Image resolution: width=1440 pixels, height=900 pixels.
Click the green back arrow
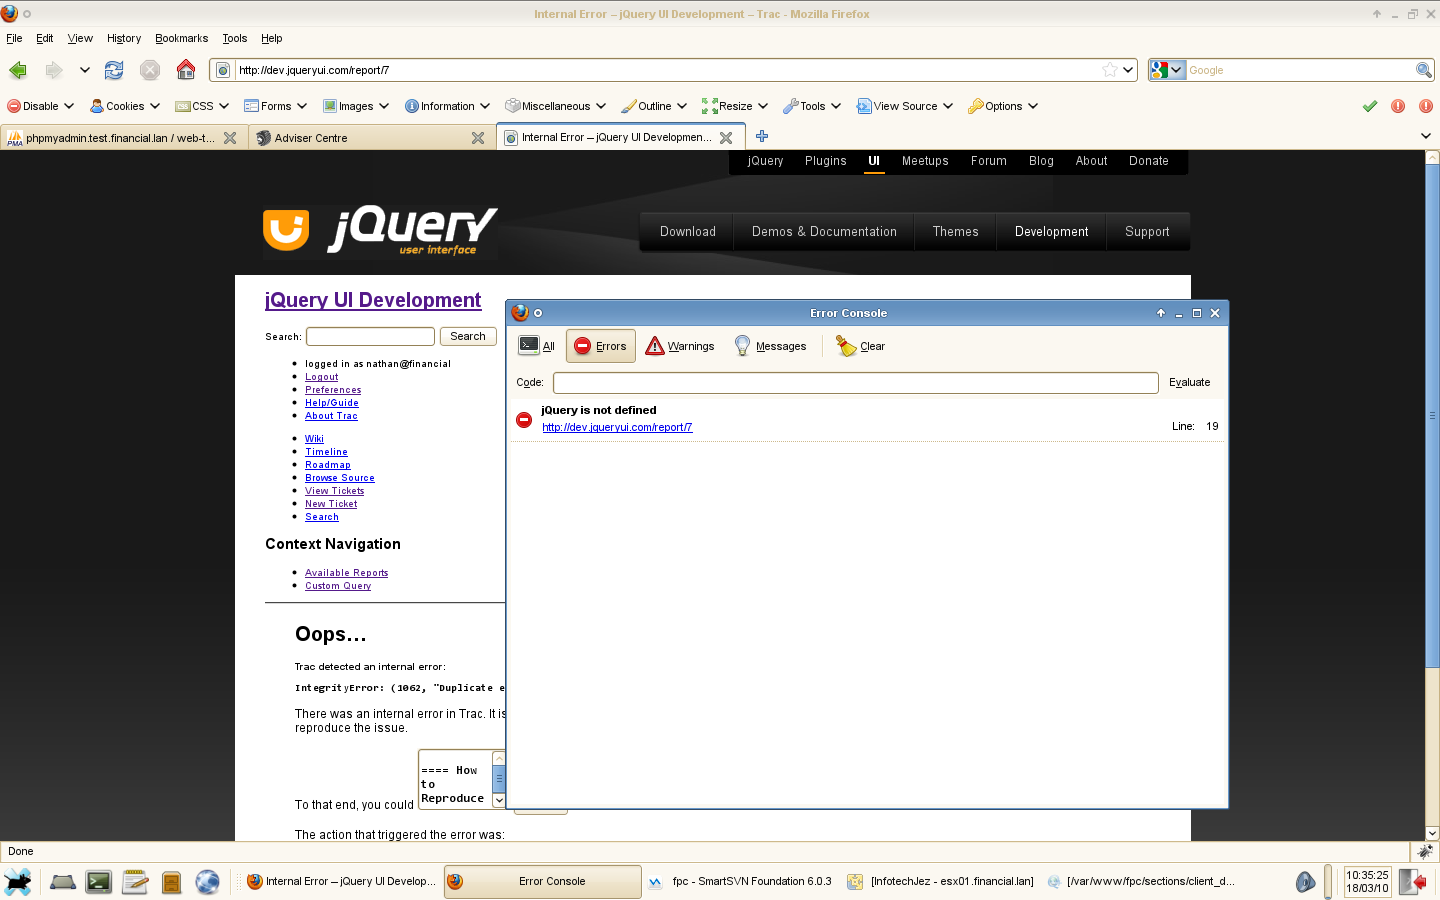(x=18, y=70)
